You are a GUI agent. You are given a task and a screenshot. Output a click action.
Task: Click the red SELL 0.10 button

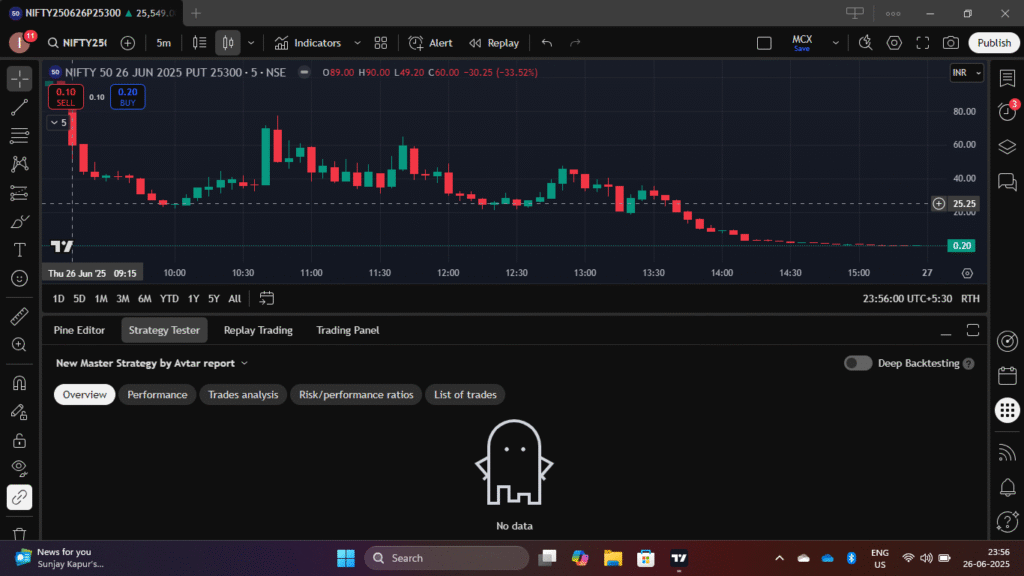click(65, 97)
